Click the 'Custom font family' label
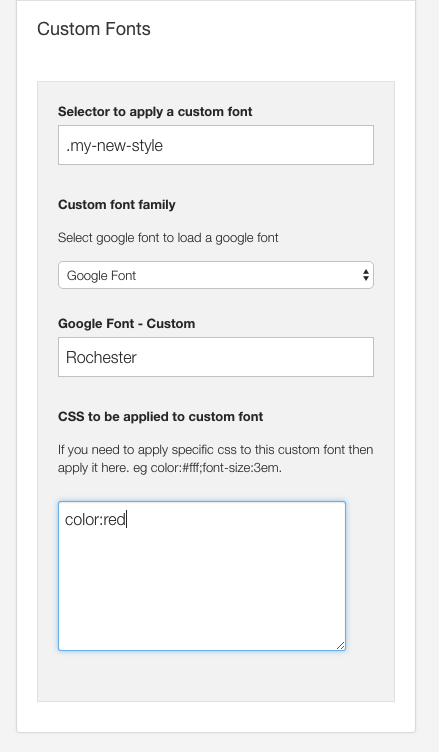The width and height of the screenshot is (439, 752). tap(117, 205)
